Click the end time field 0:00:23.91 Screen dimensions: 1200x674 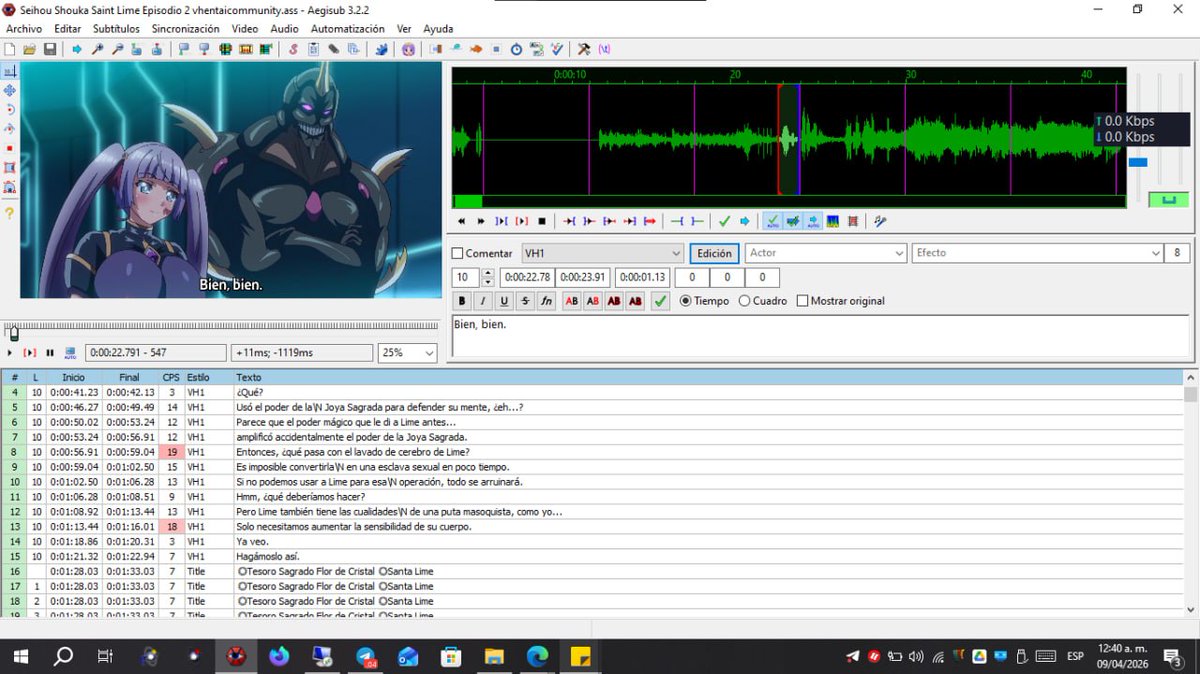(584, 277)
